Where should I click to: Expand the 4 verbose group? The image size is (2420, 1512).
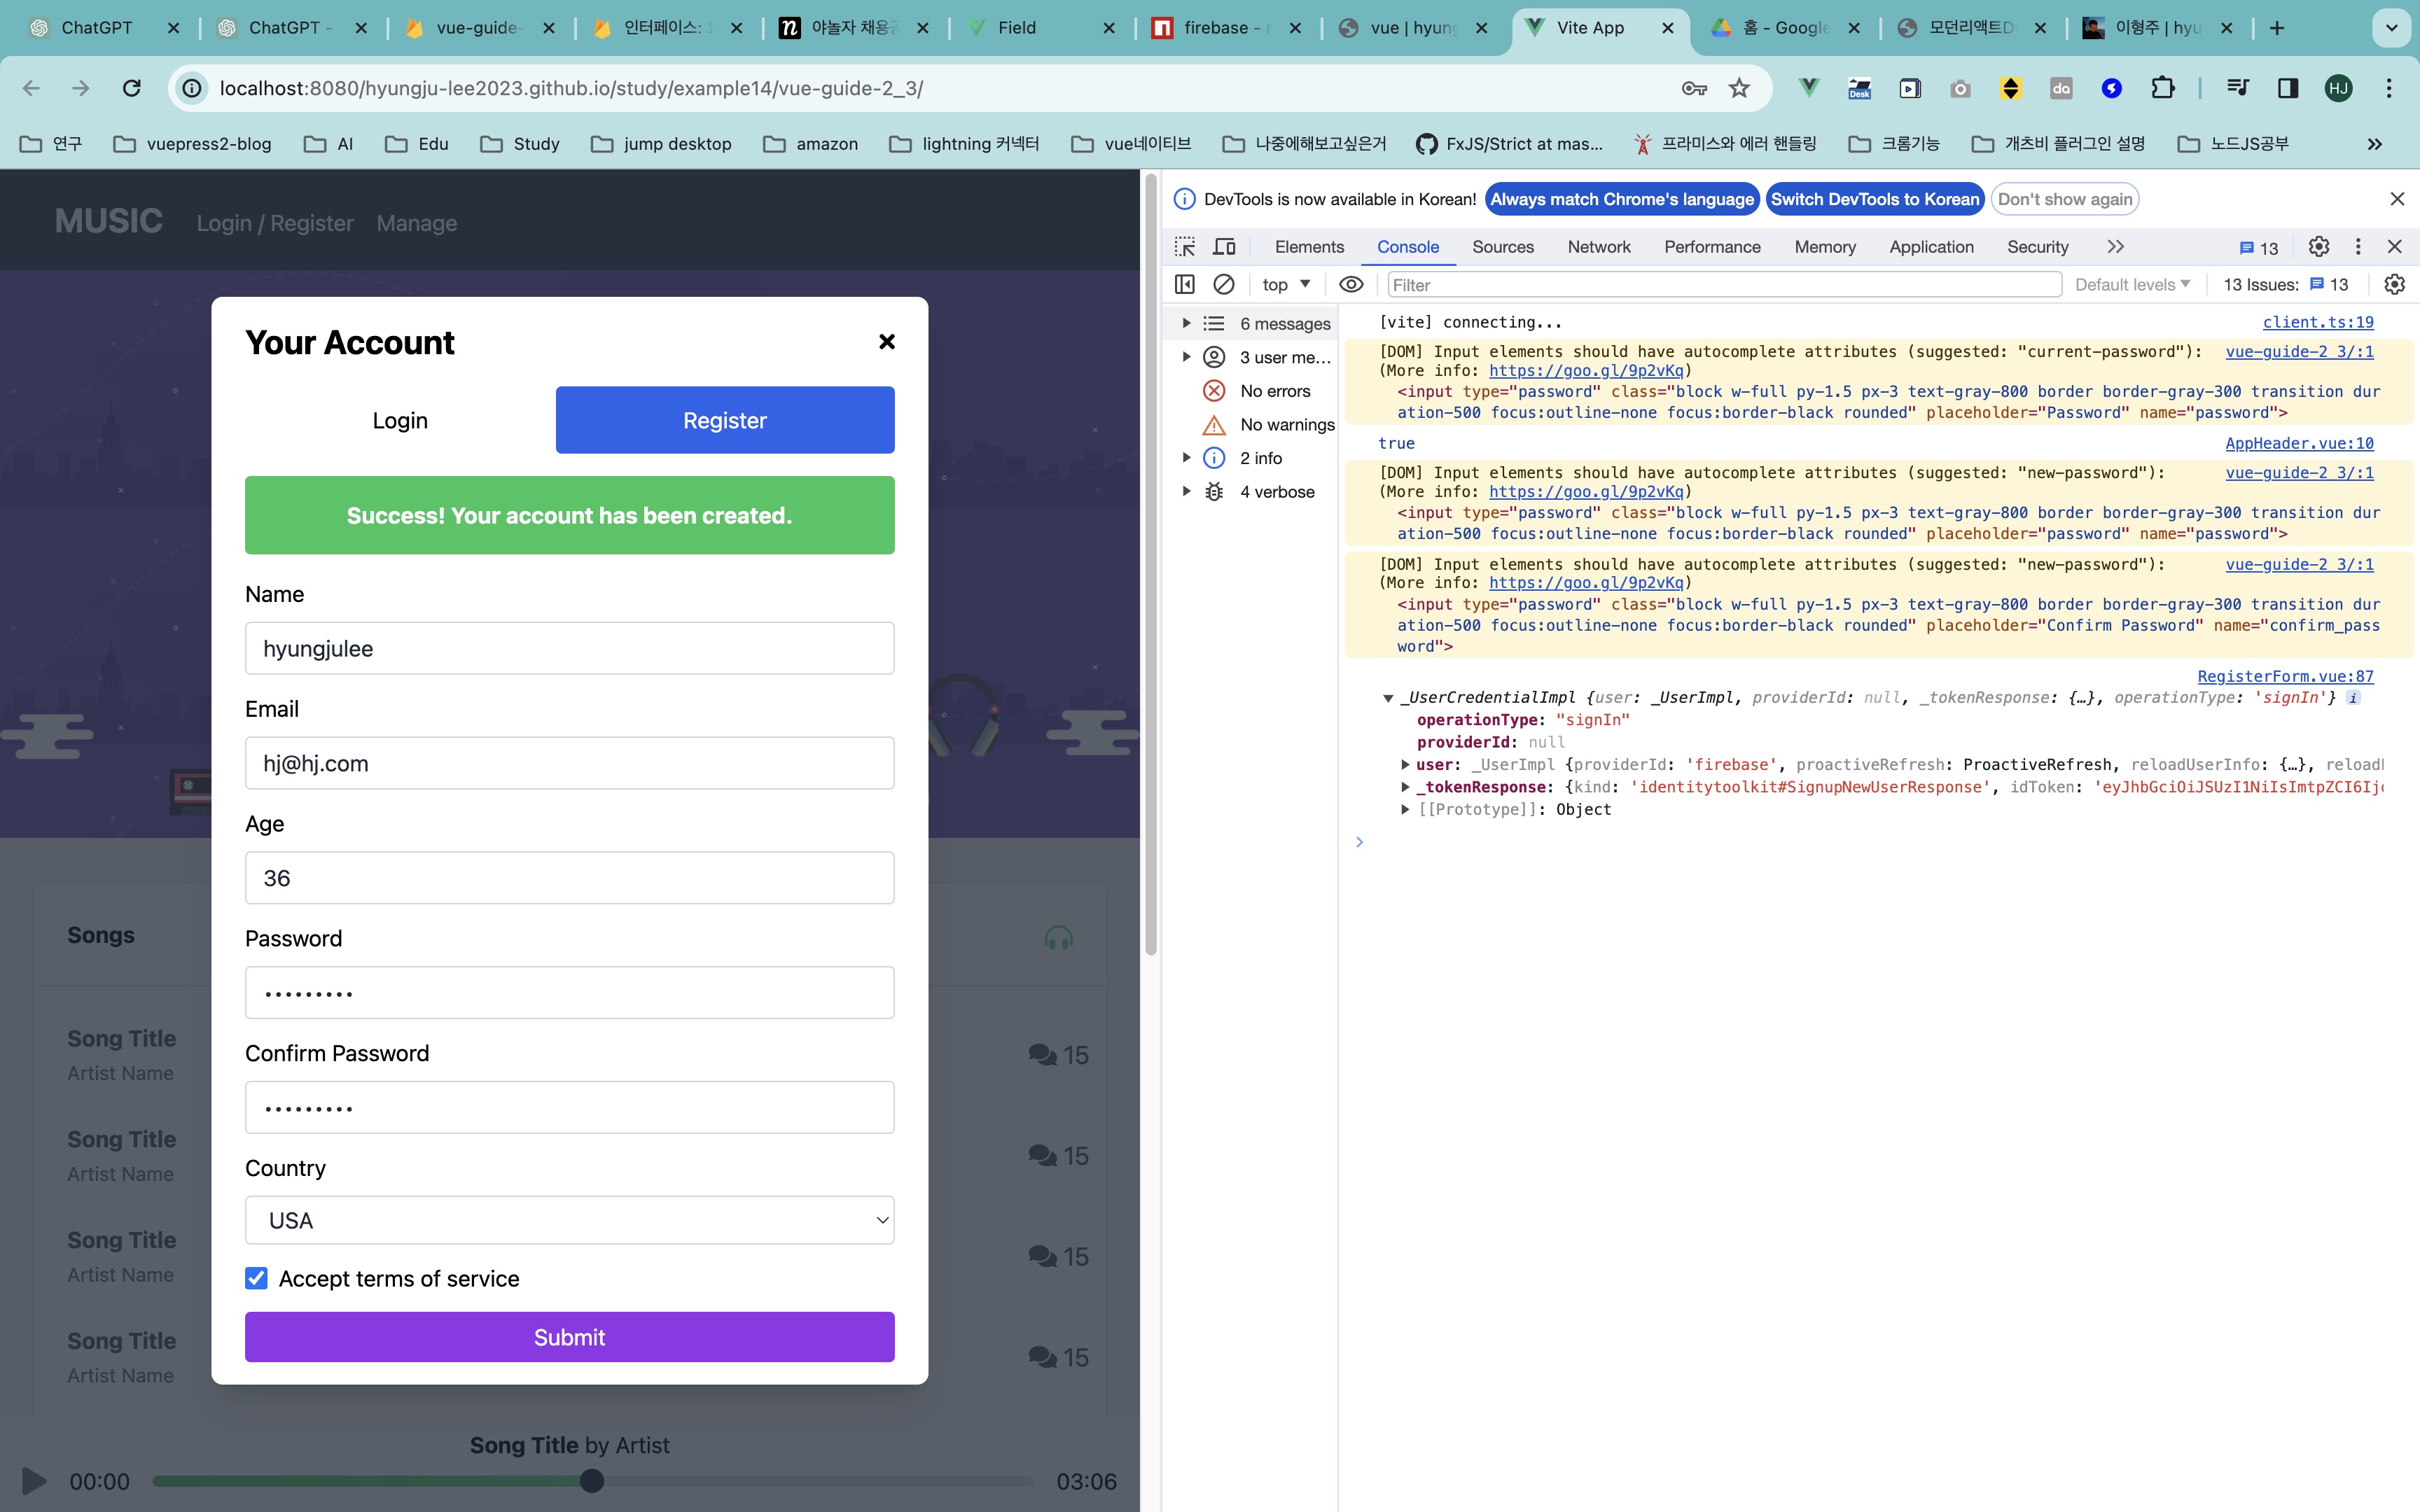tap(1186, 491)
